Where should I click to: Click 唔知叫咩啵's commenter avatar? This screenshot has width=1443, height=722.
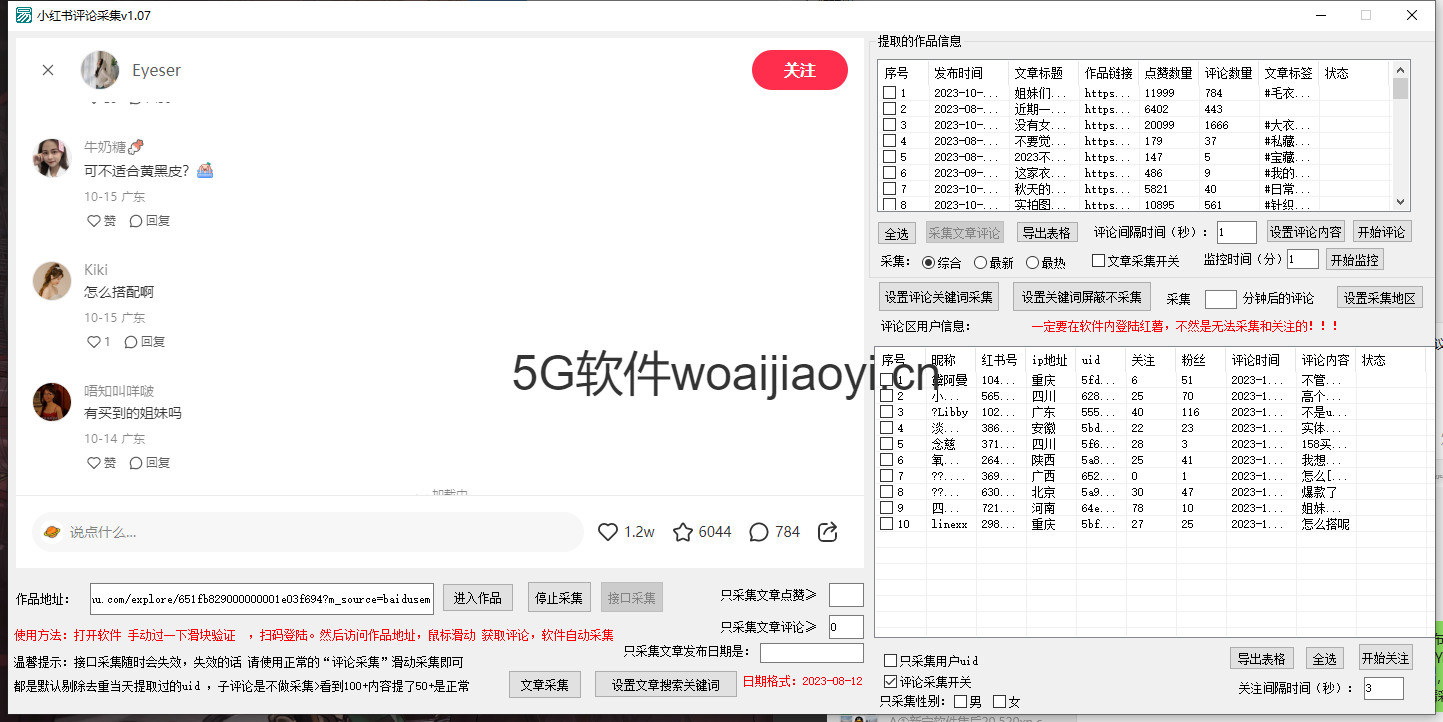point(52,402)
